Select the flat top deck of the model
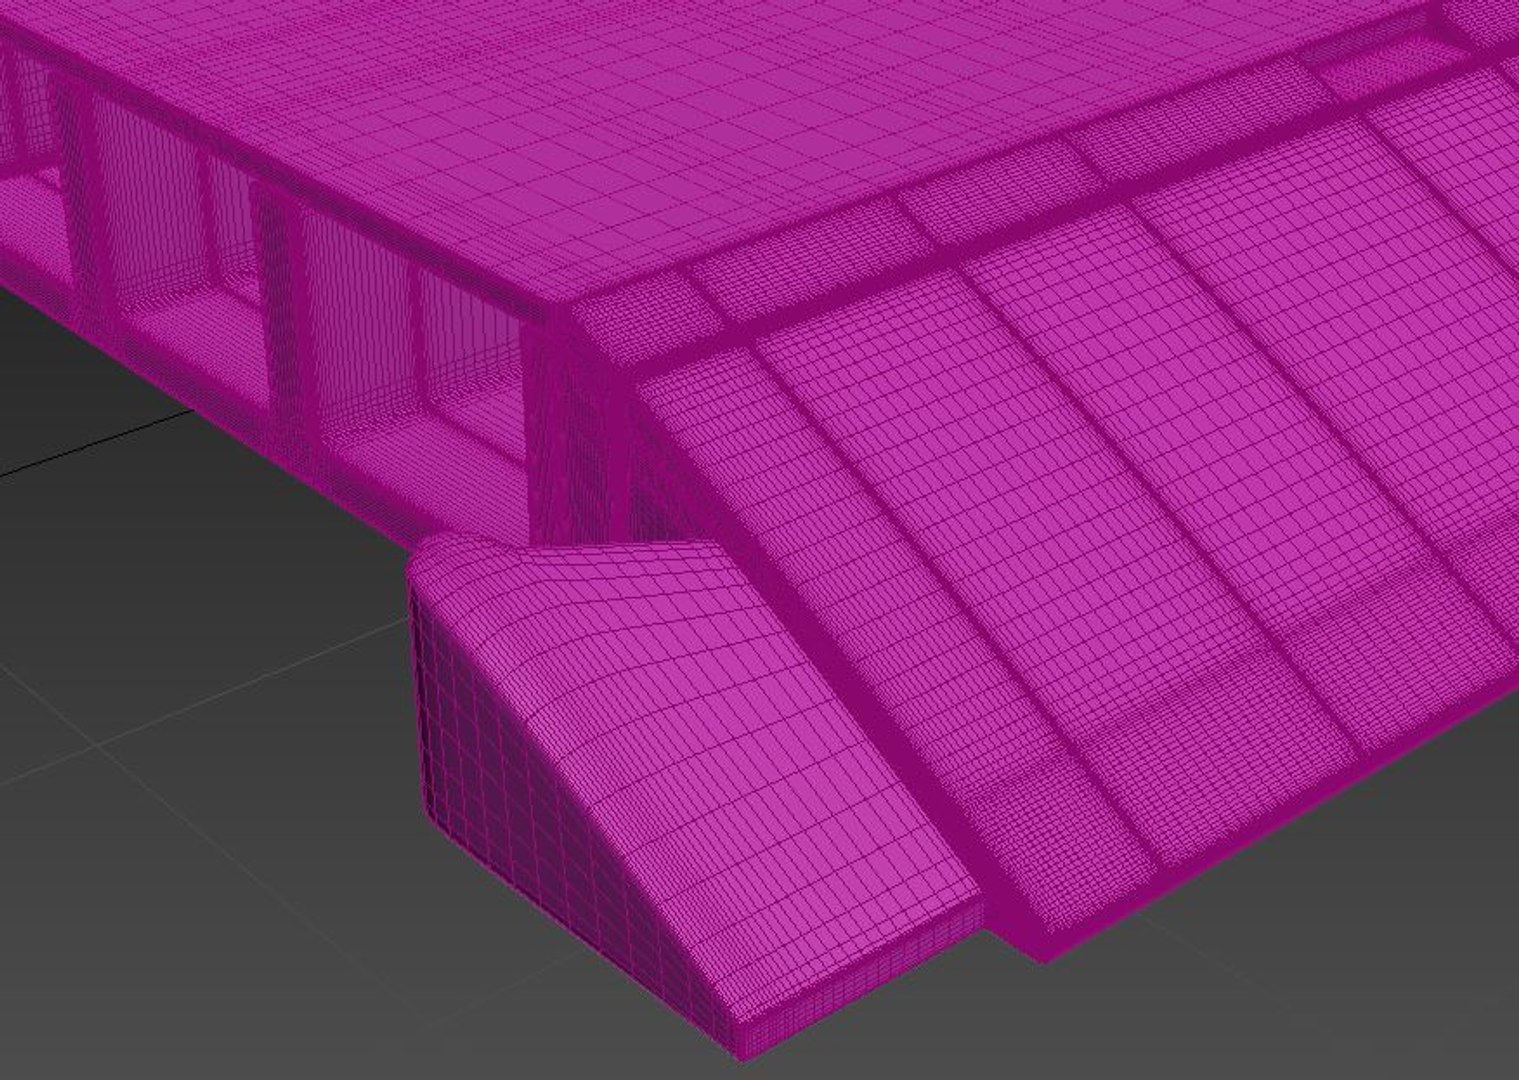The image size is (1519, 1080). pos(640,130)
